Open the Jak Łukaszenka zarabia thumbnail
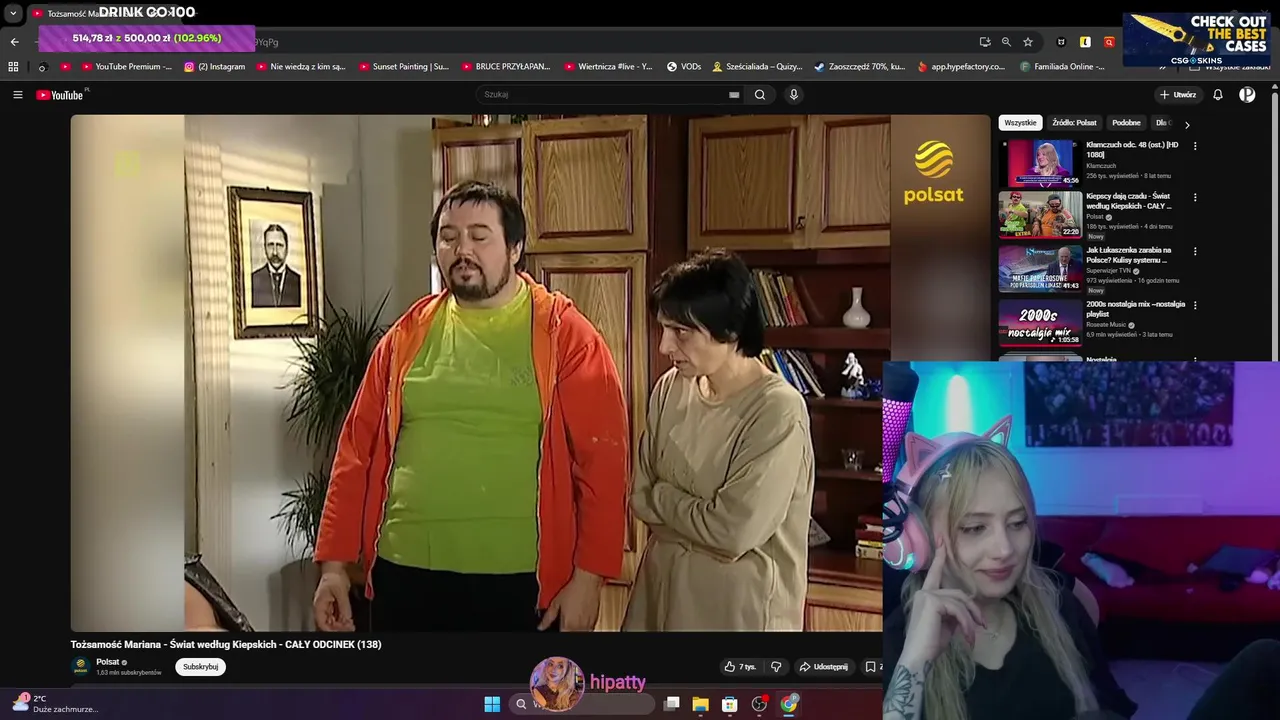The image size is (1280, 720). tap(1040, 268)
